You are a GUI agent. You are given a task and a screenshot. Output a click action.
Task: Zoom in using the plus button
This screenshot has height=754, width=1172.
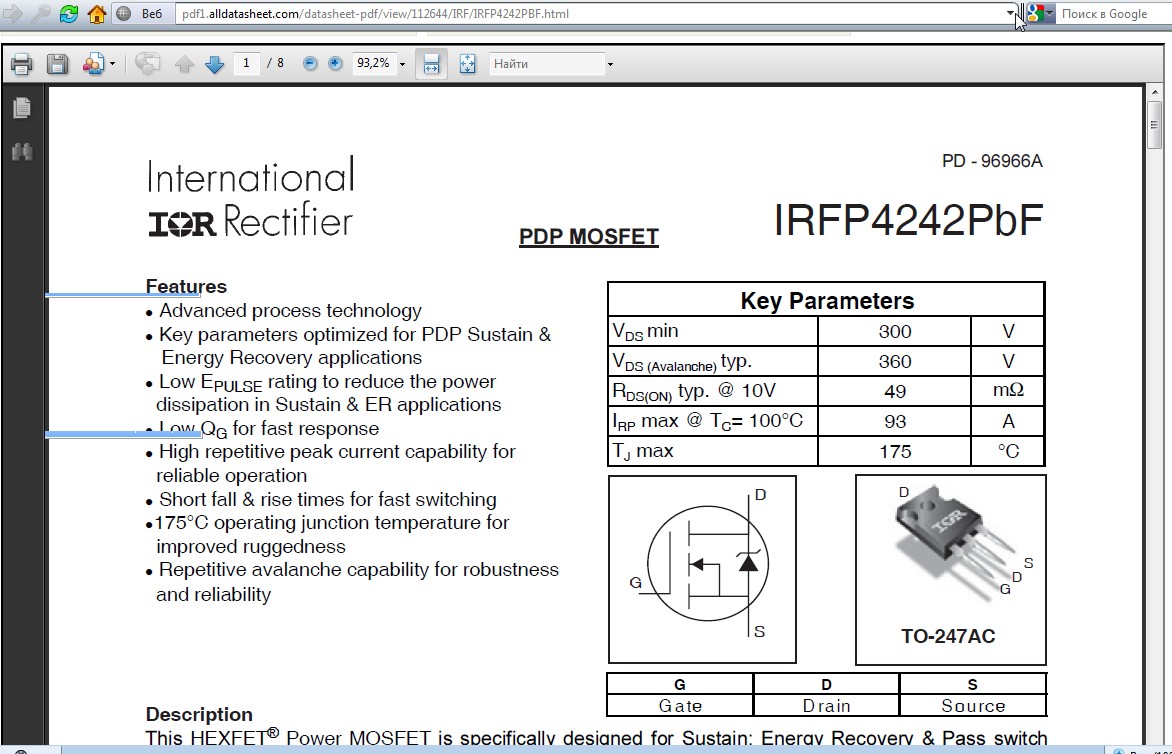point(335,63)
